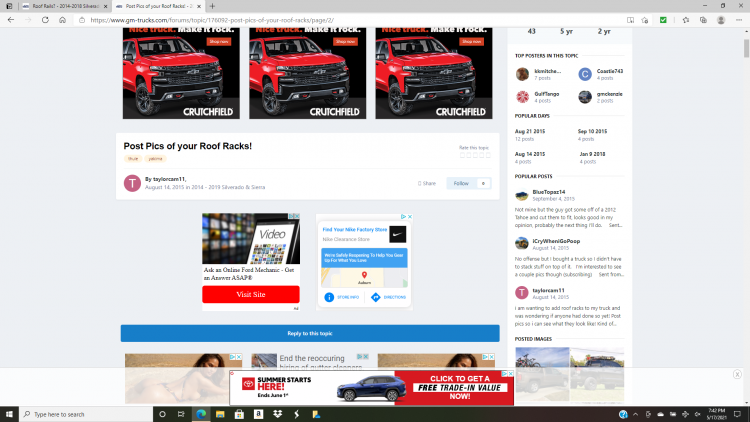The height and width of the screenshot is (422, 750).
Task: View site information lock icon
Action: [x=82, y=20]
